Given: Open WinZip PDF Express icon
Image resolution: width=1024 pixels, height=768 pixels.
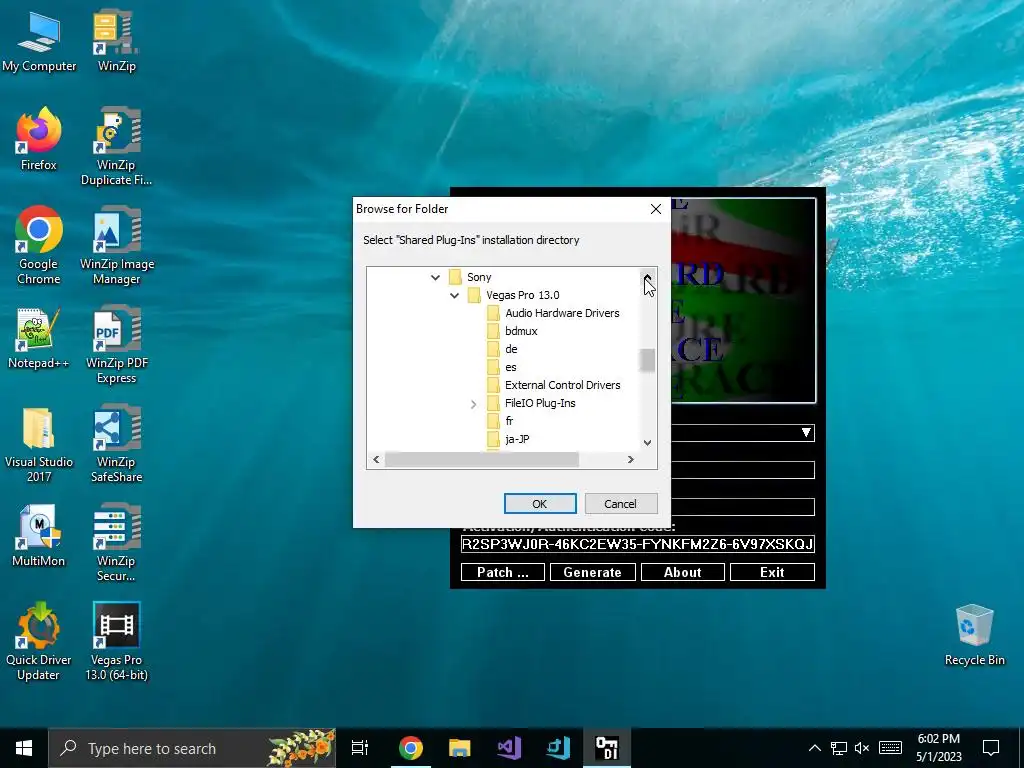Looking at the screenshot, I should [x=116, y=345].
